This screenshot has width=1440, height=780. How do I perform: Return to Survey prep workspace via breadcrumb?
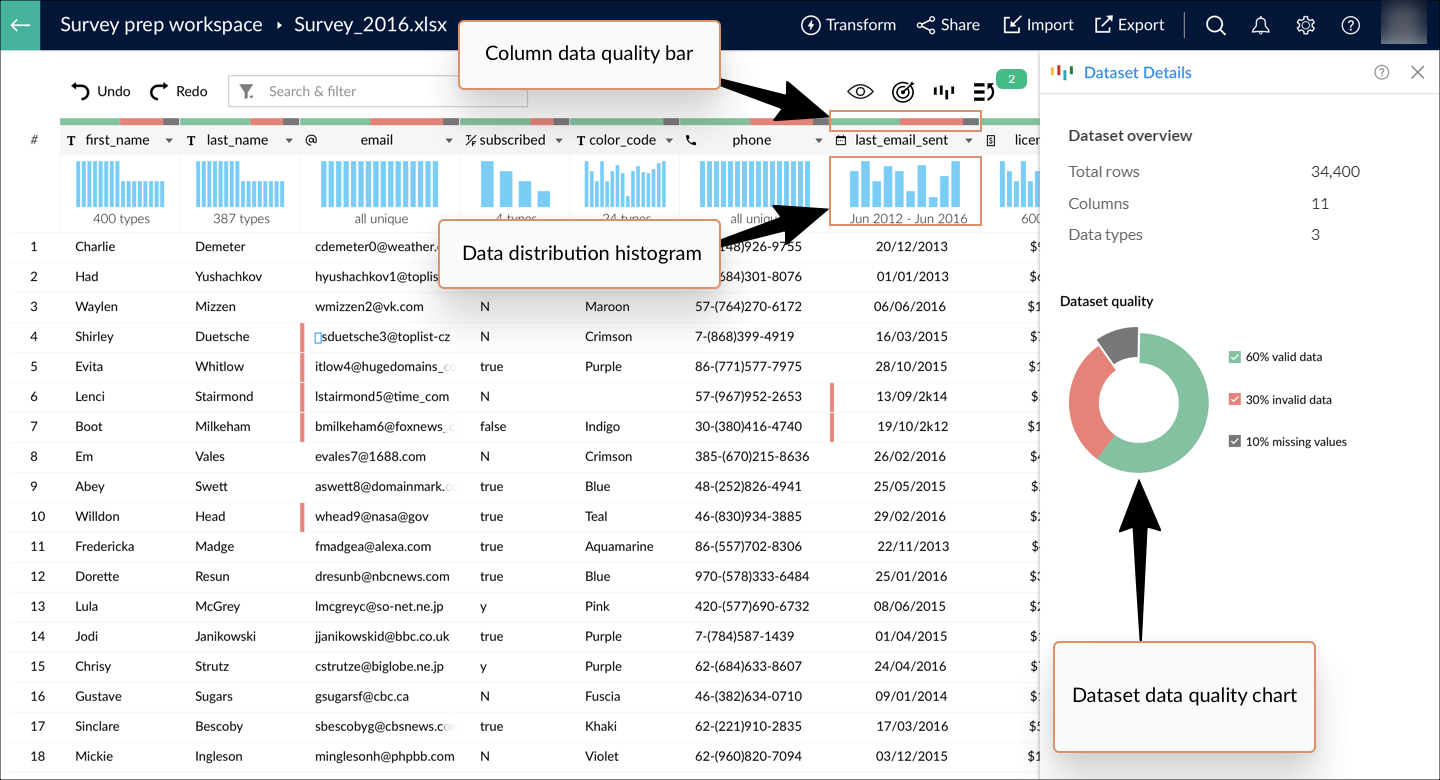pyautogui.click(x=161, y=24)
